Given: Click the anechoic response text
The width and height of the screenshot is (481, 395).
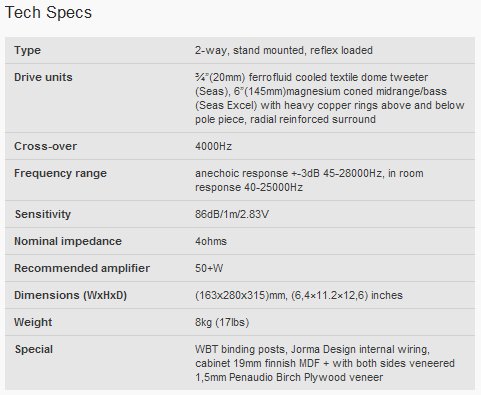Looking at the screenshot, I should click(x=309, y=180).
